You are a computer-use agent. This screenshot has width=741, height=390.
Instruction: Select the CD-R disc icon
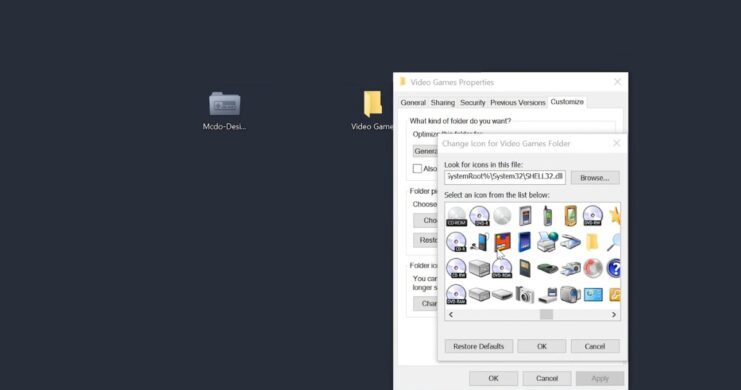[x=456, y=243]
